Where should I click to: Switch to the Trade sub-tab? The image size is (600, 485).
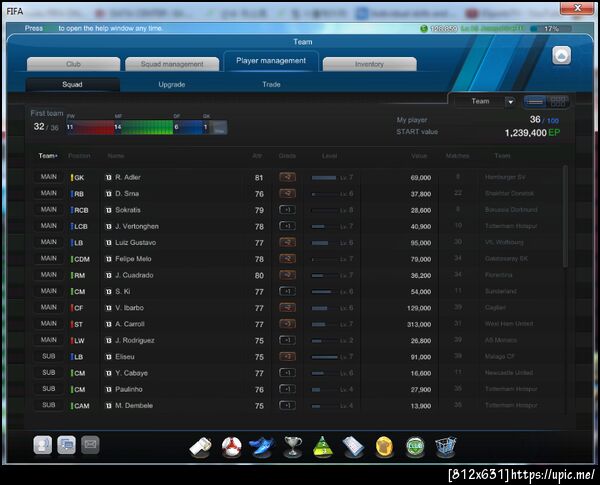pos(271,84)
